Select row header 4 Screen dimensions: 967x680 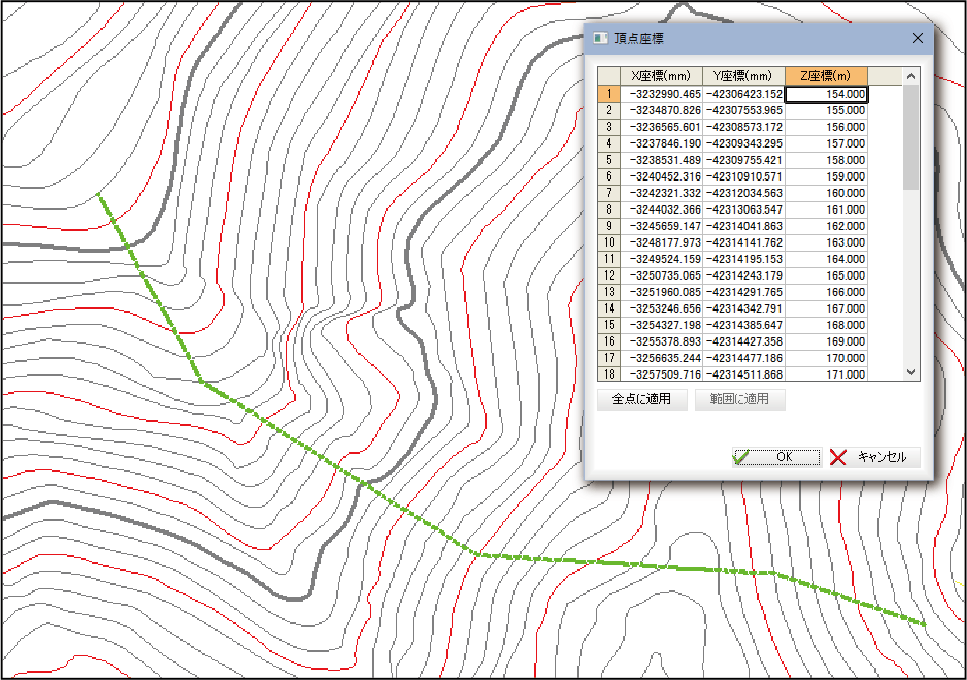[x=609, y=144]
